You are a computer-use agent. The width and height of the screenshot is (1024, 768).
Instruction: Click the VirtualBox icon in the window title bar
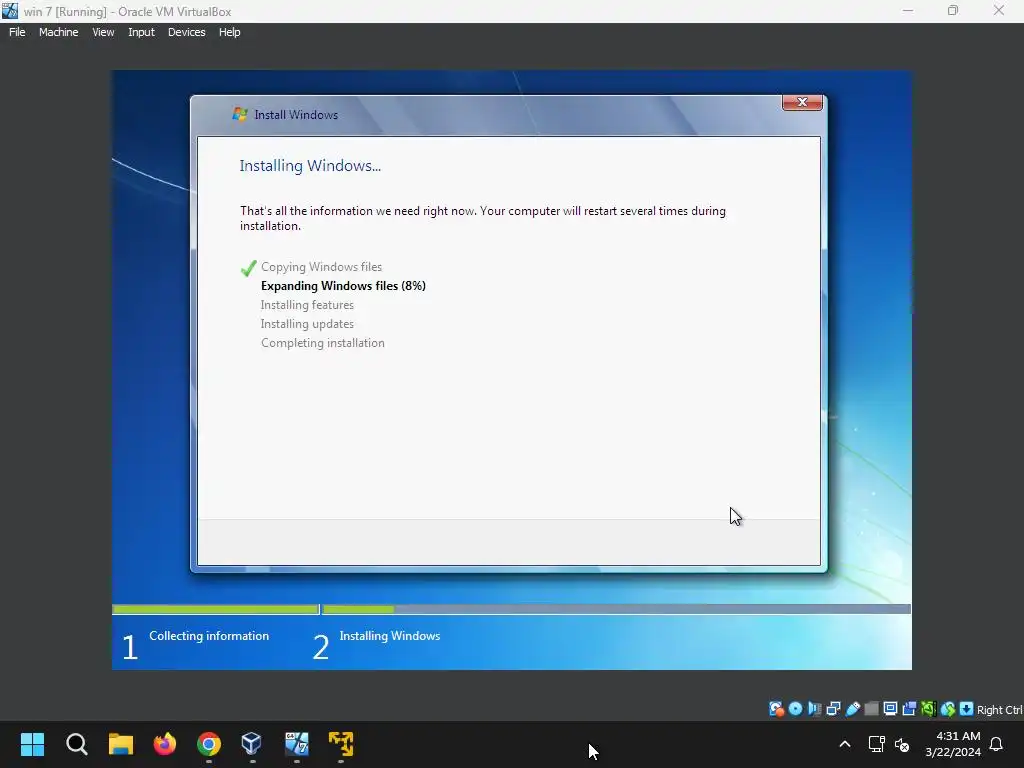[10, 11]
